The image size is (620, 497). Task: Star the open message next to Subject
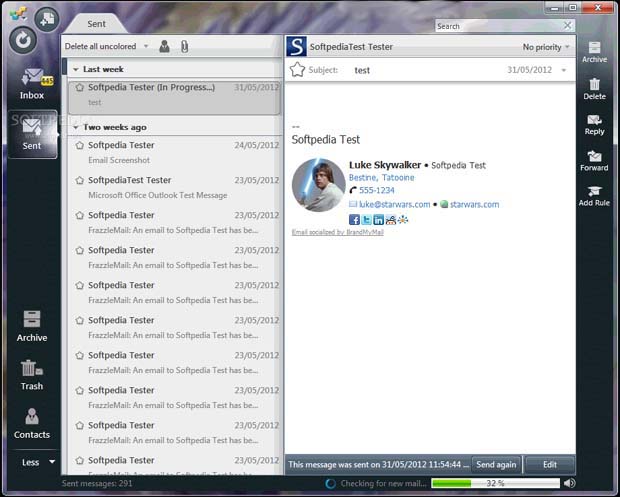tap(297, 70)
